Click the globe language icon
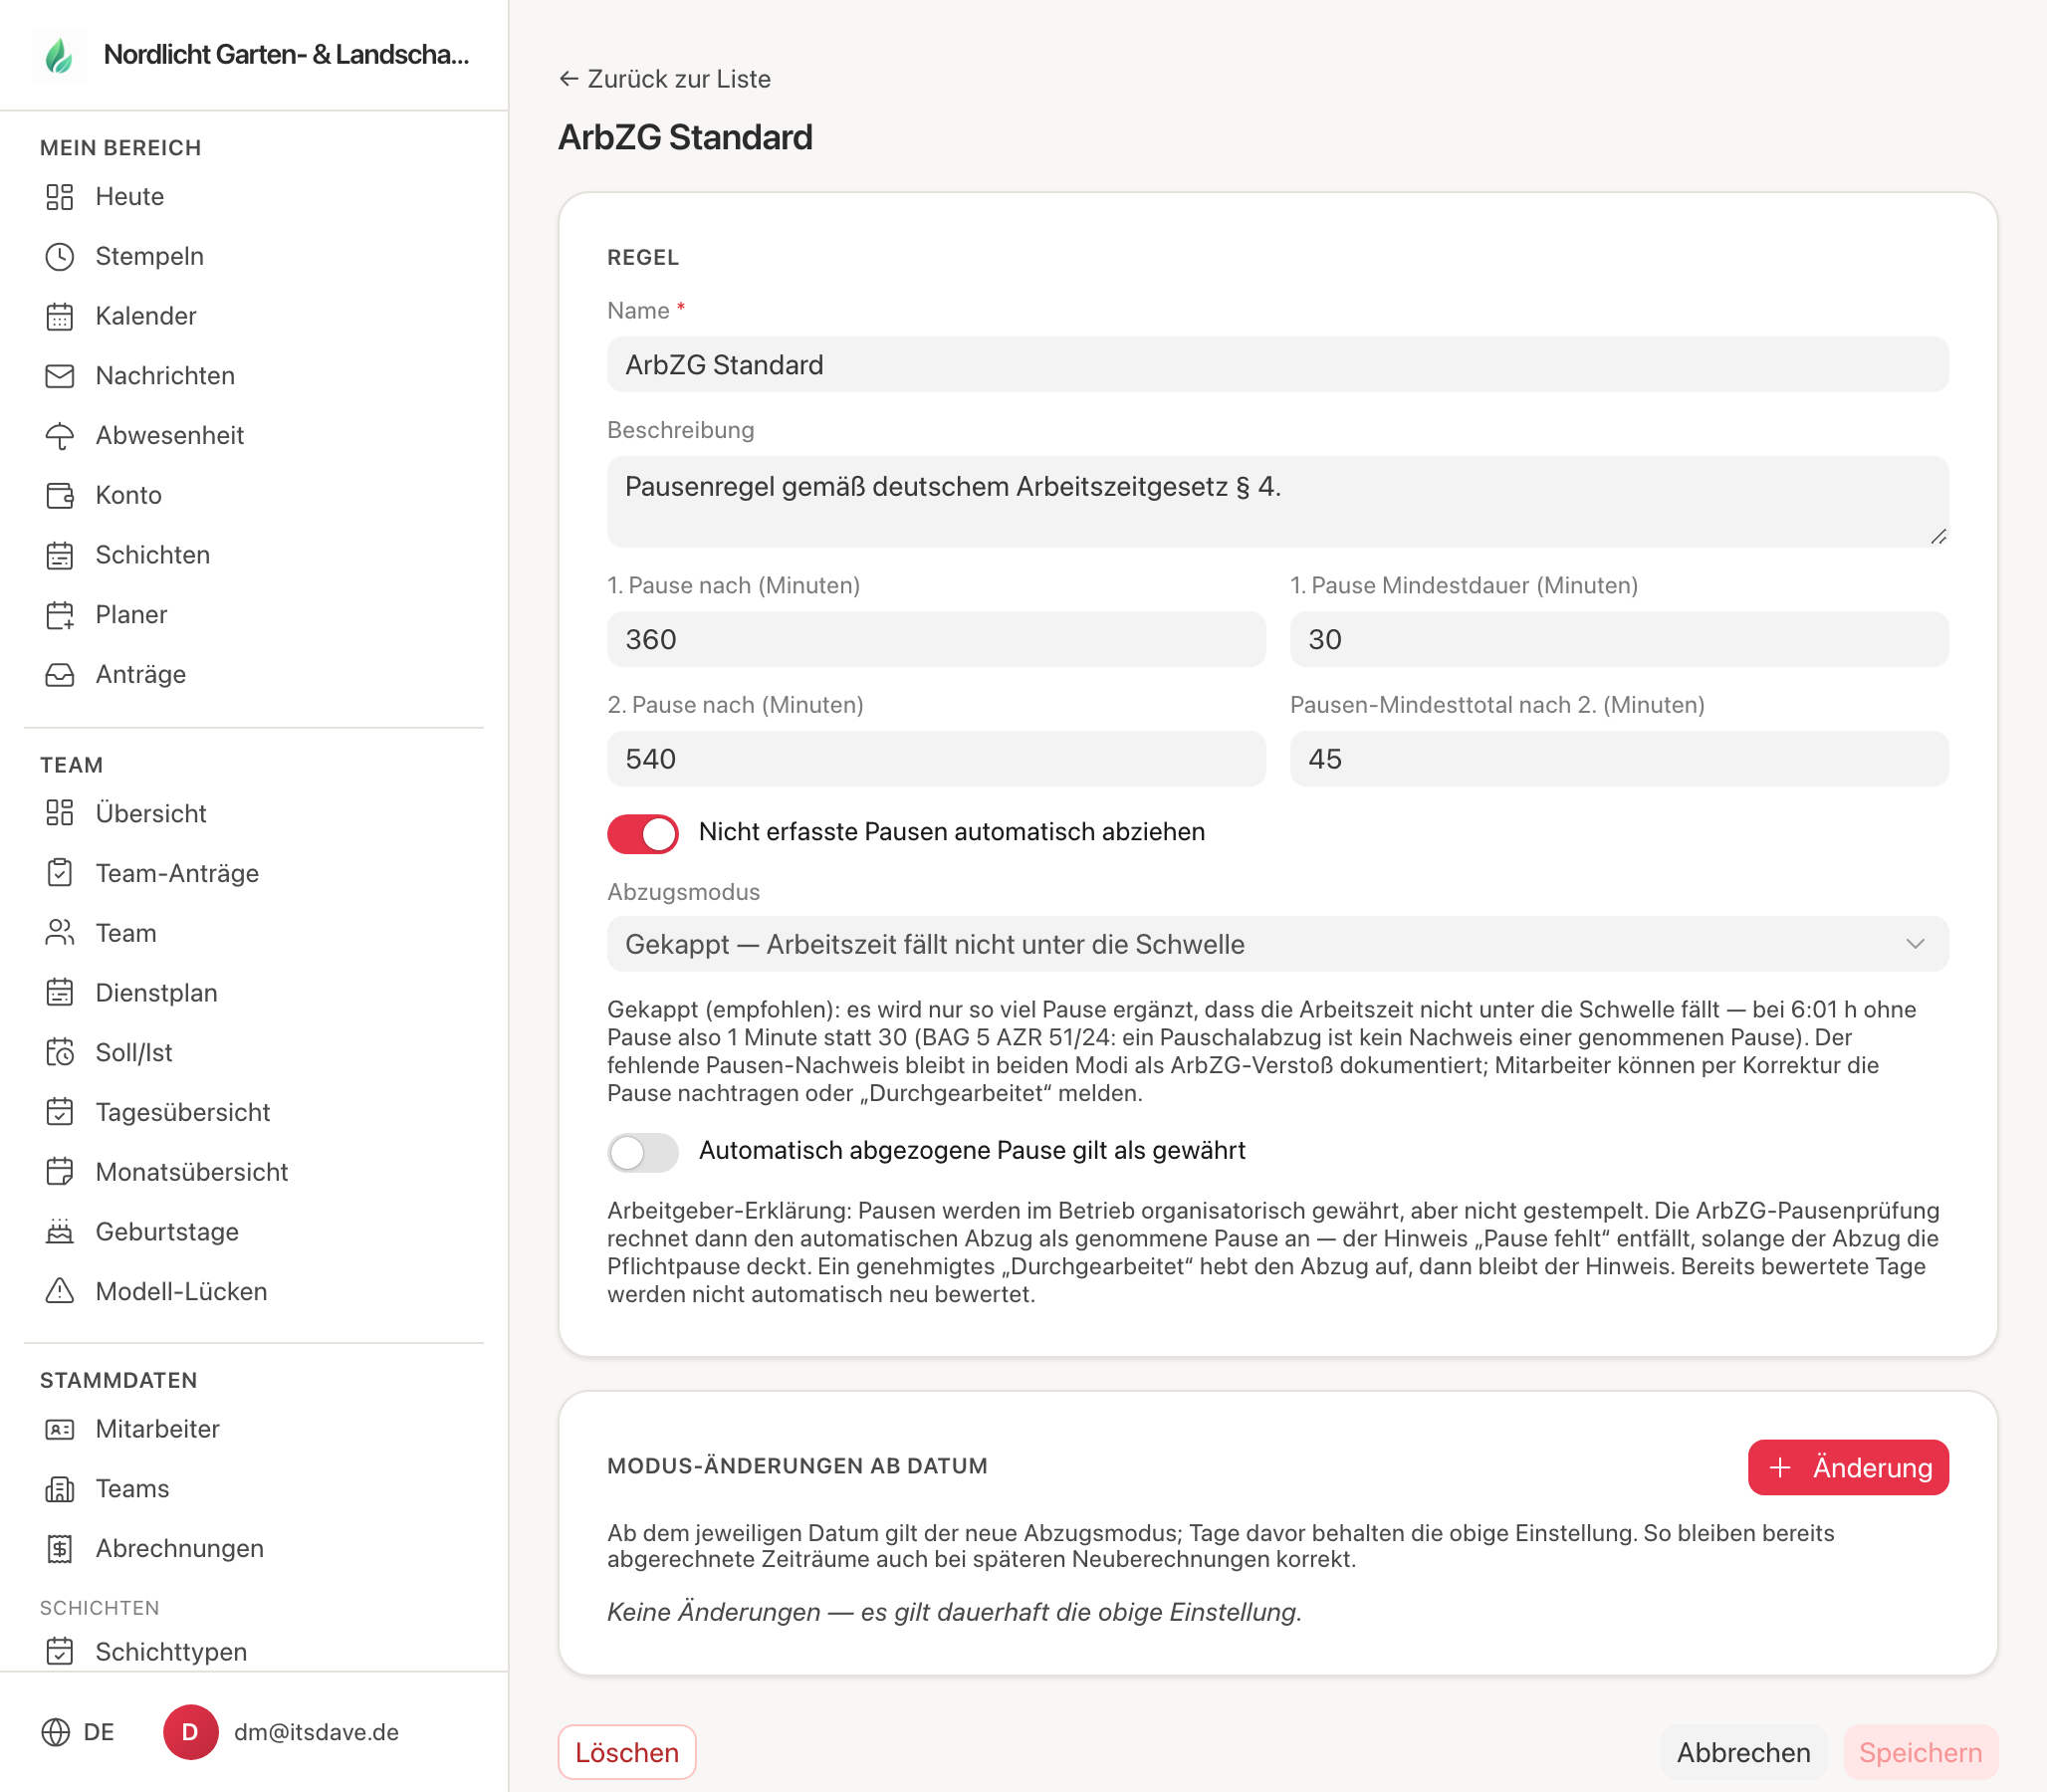The width and height of the screenshot is (2047, 1792). (x=56, y=1733)
